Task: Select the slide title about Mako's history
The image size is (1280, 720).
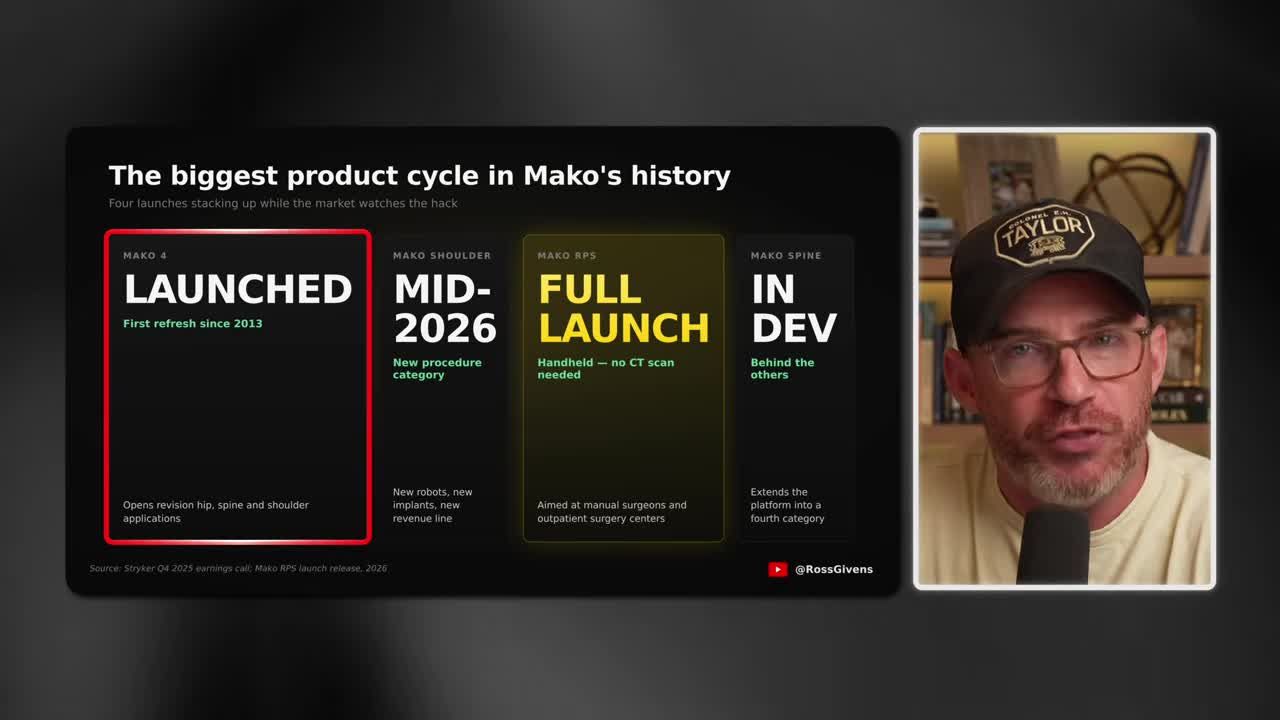Action: coord(419,175)
